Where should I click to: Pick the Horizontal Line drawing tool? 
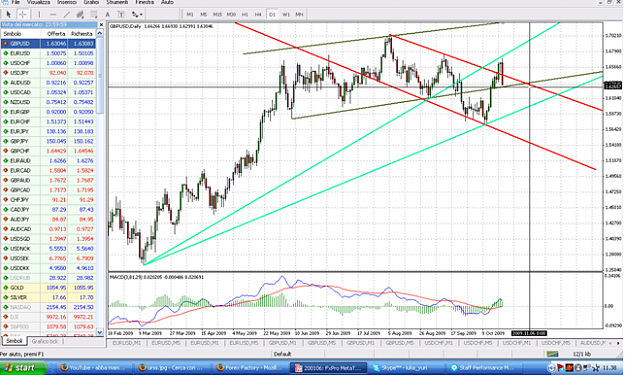[x=53, y=14]
